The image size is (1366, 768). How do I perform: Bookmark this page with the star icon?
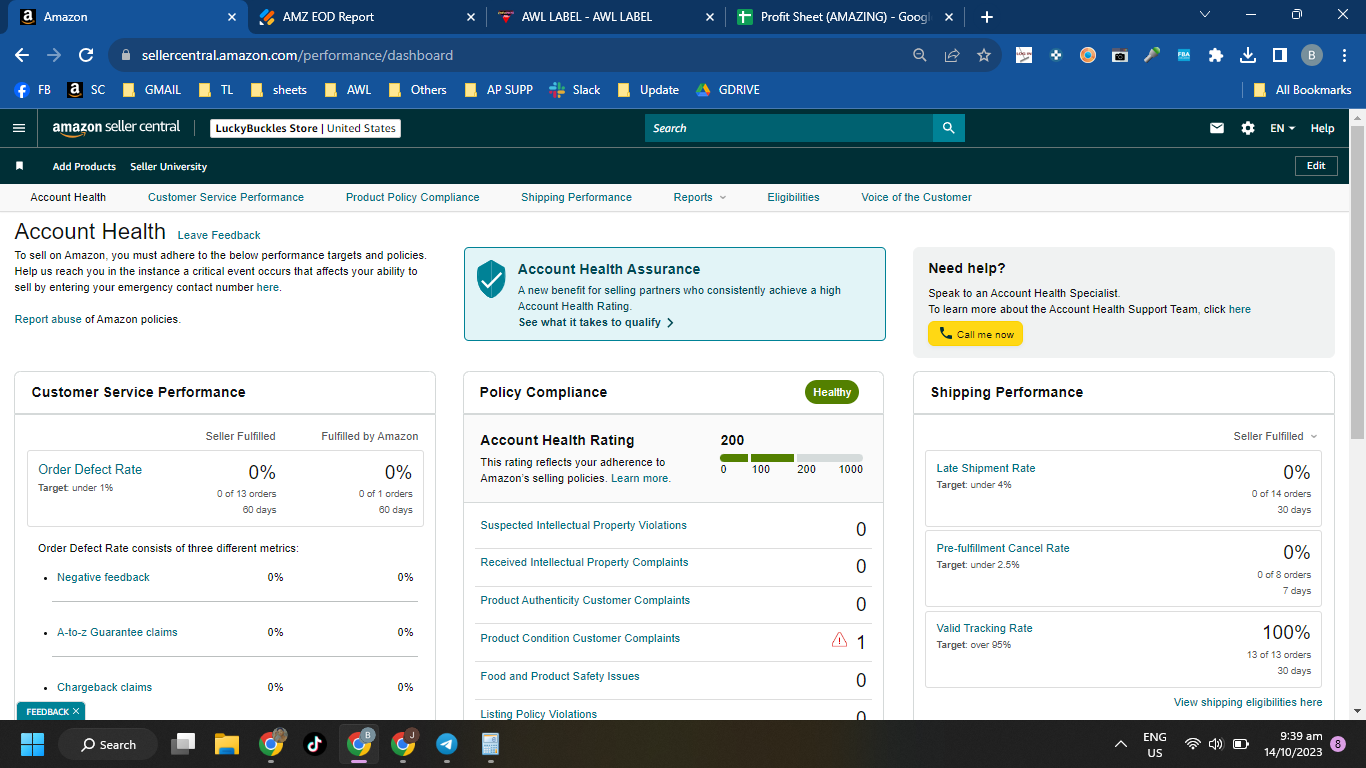point(984,55)
